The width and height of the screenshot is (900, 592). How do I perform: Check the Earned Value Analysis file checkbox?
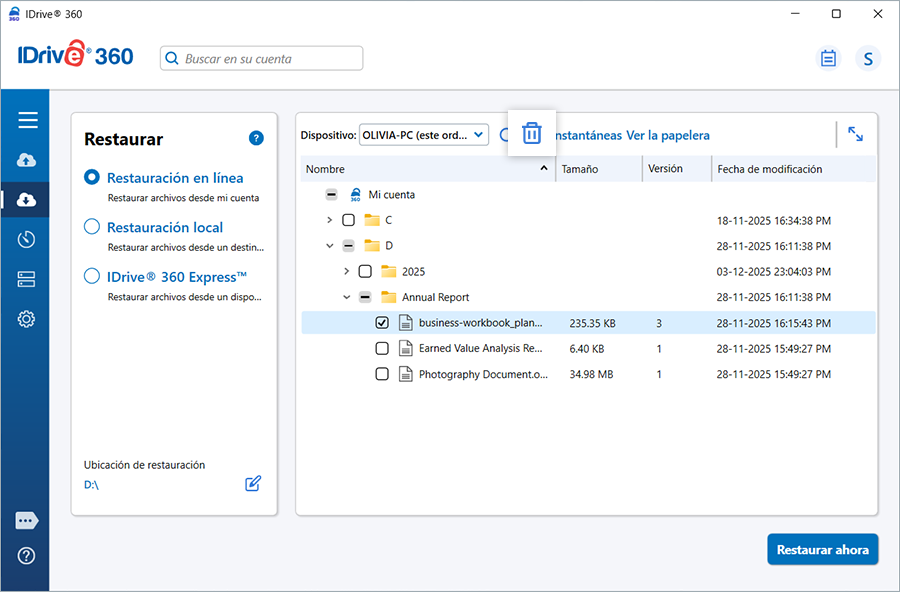pos(382,348)
